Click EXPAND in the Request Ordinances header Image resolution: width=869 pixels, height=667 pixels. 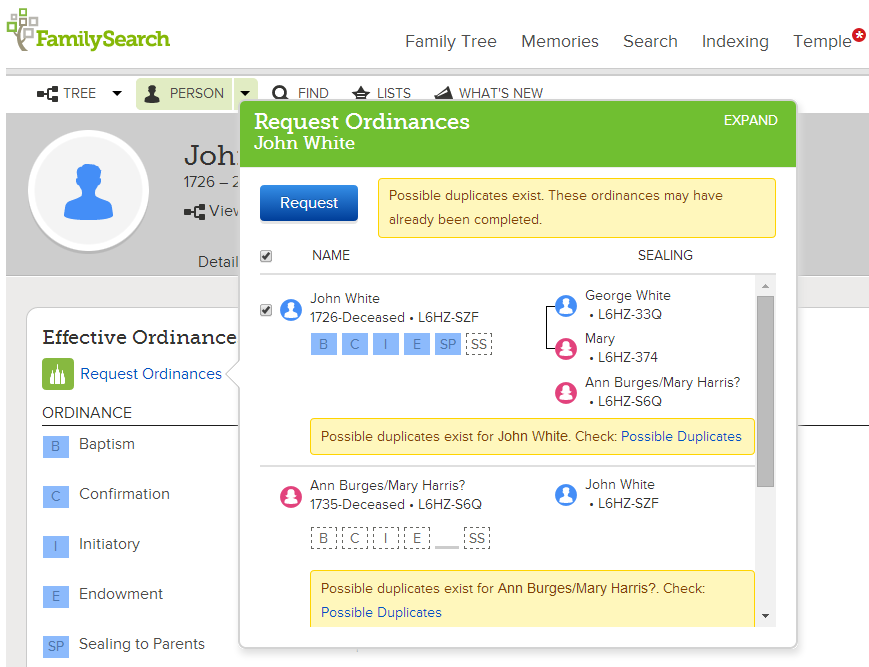pyautogui.click(x=750, y=121)
